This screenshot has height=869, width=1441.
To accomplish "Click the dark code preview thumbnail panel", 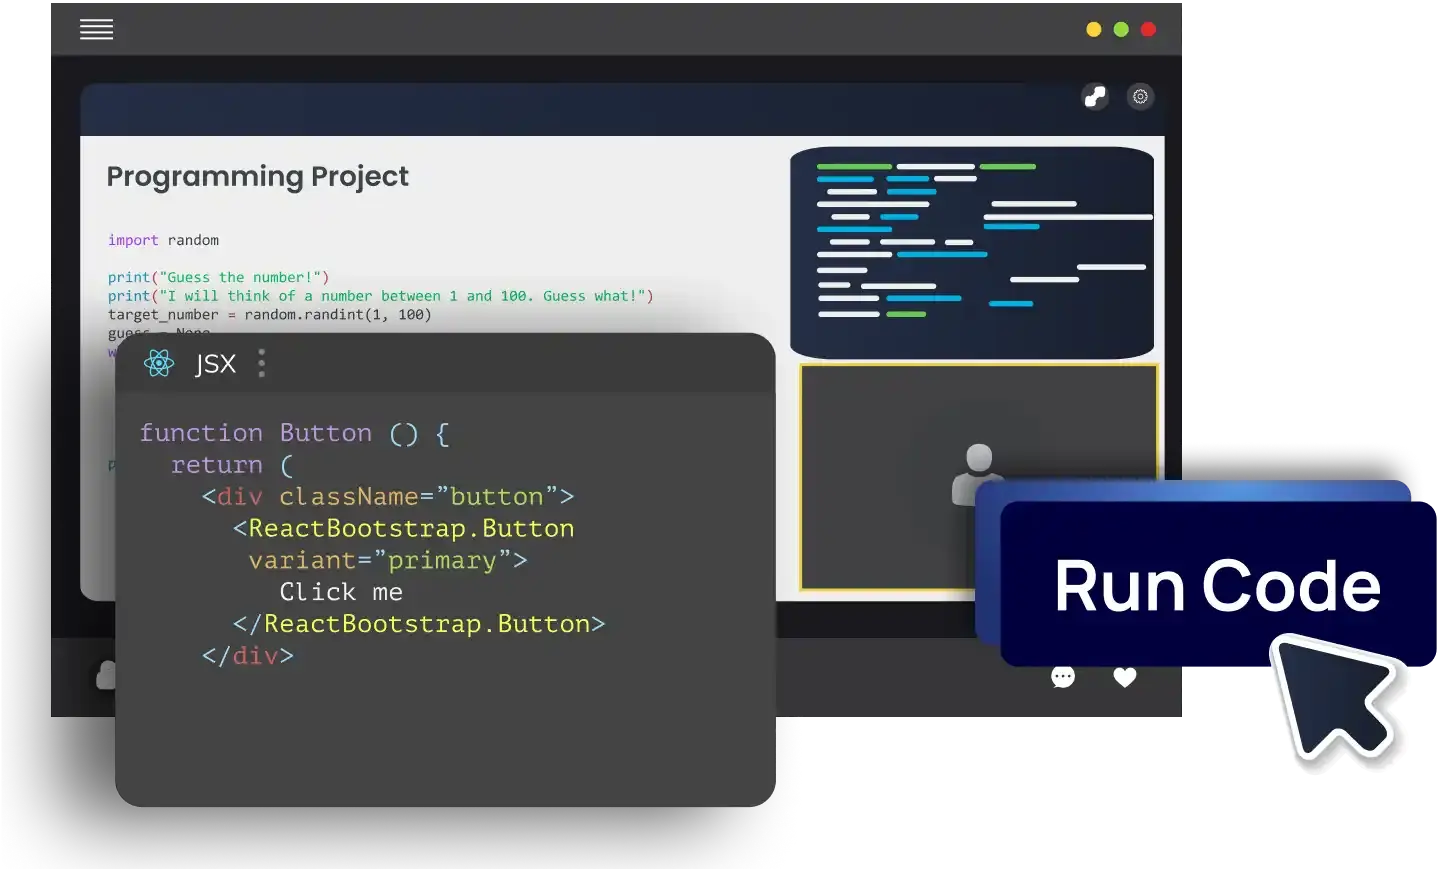I will pos(973,252).
